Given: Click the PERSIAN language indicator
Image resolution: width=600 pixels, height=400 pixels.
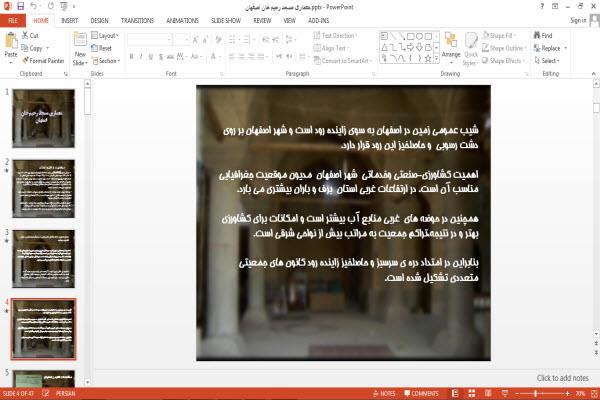Looking at the screenshot, I should click(x=65, y=393).
